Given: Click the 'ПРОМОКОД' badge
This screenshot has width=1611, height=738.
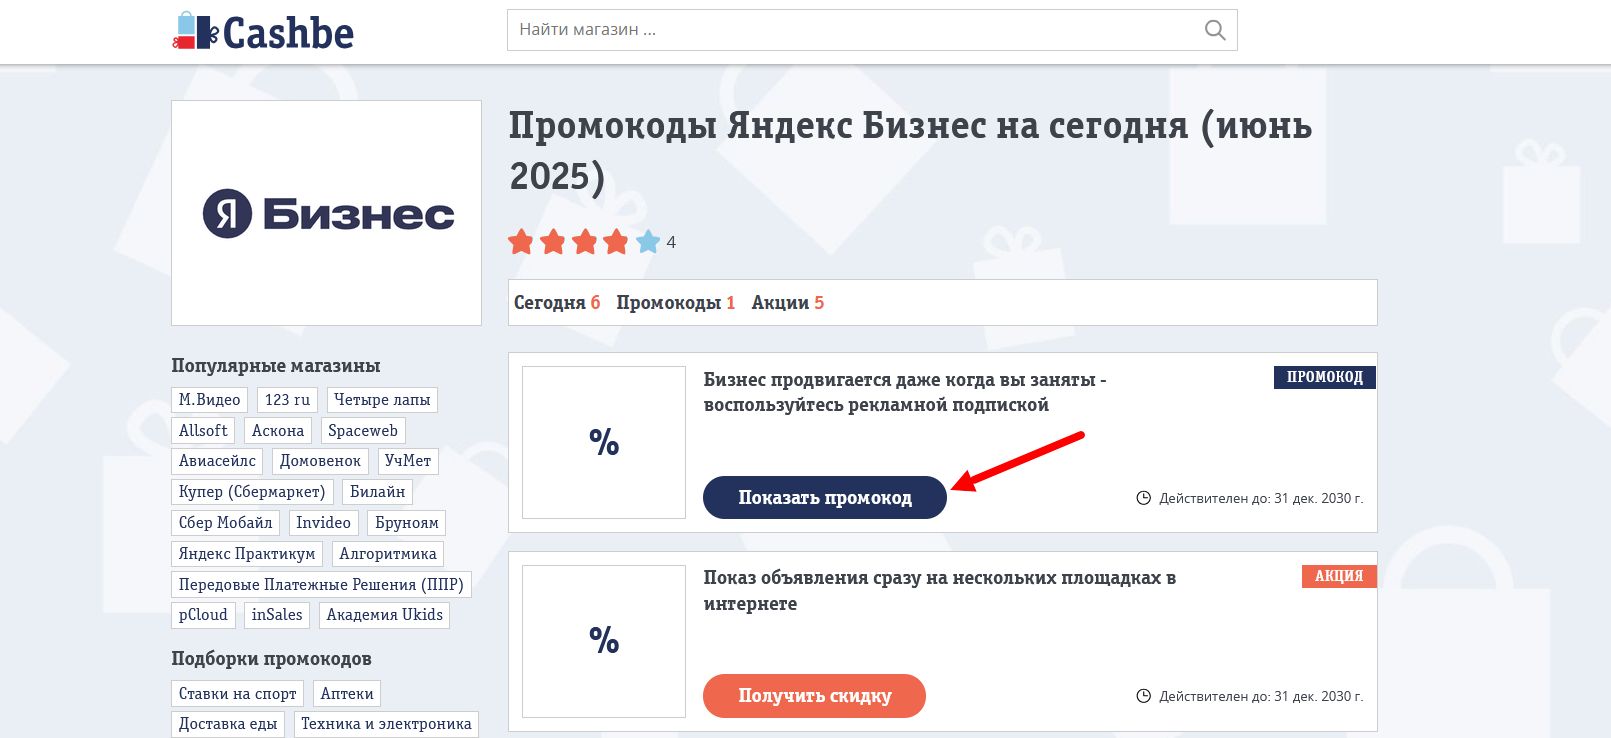Looking at the screenshot, I should tap(1325, 377).
